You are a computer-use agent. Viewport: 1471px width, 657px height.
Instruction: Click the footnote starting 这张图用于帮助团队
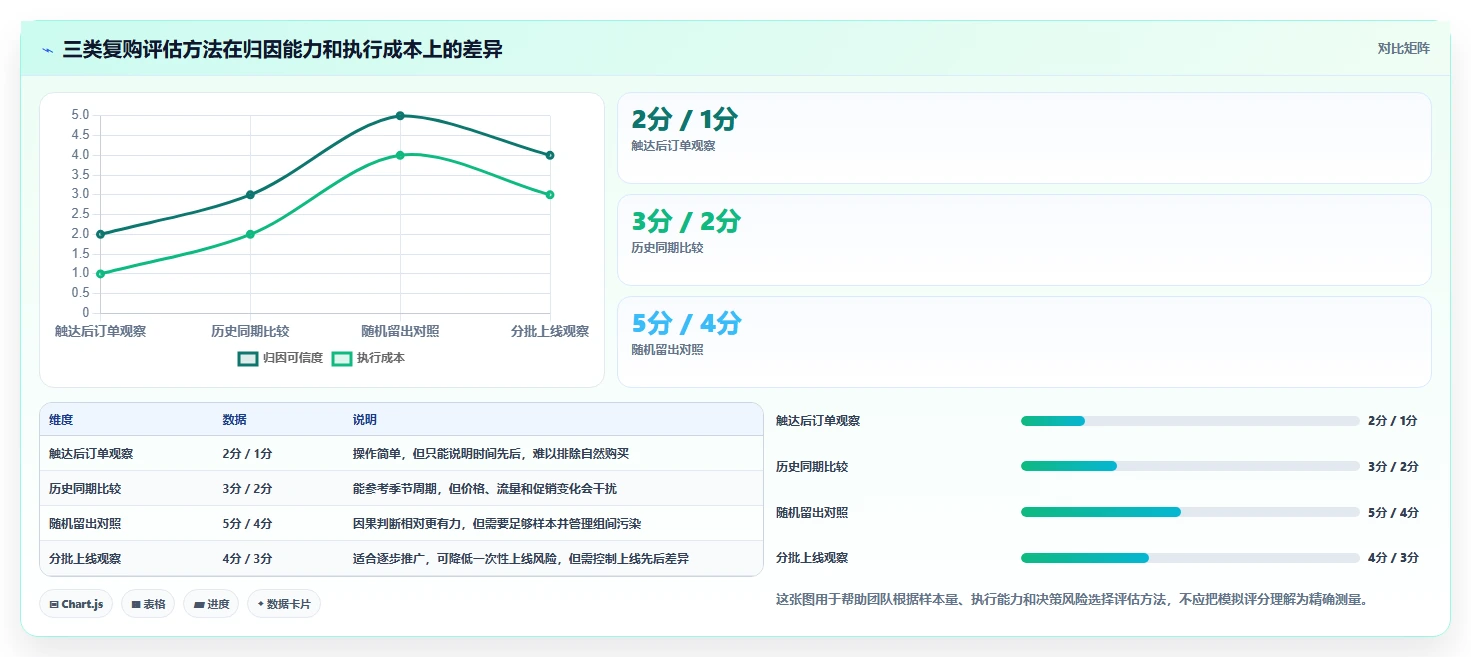(1071, 600)
